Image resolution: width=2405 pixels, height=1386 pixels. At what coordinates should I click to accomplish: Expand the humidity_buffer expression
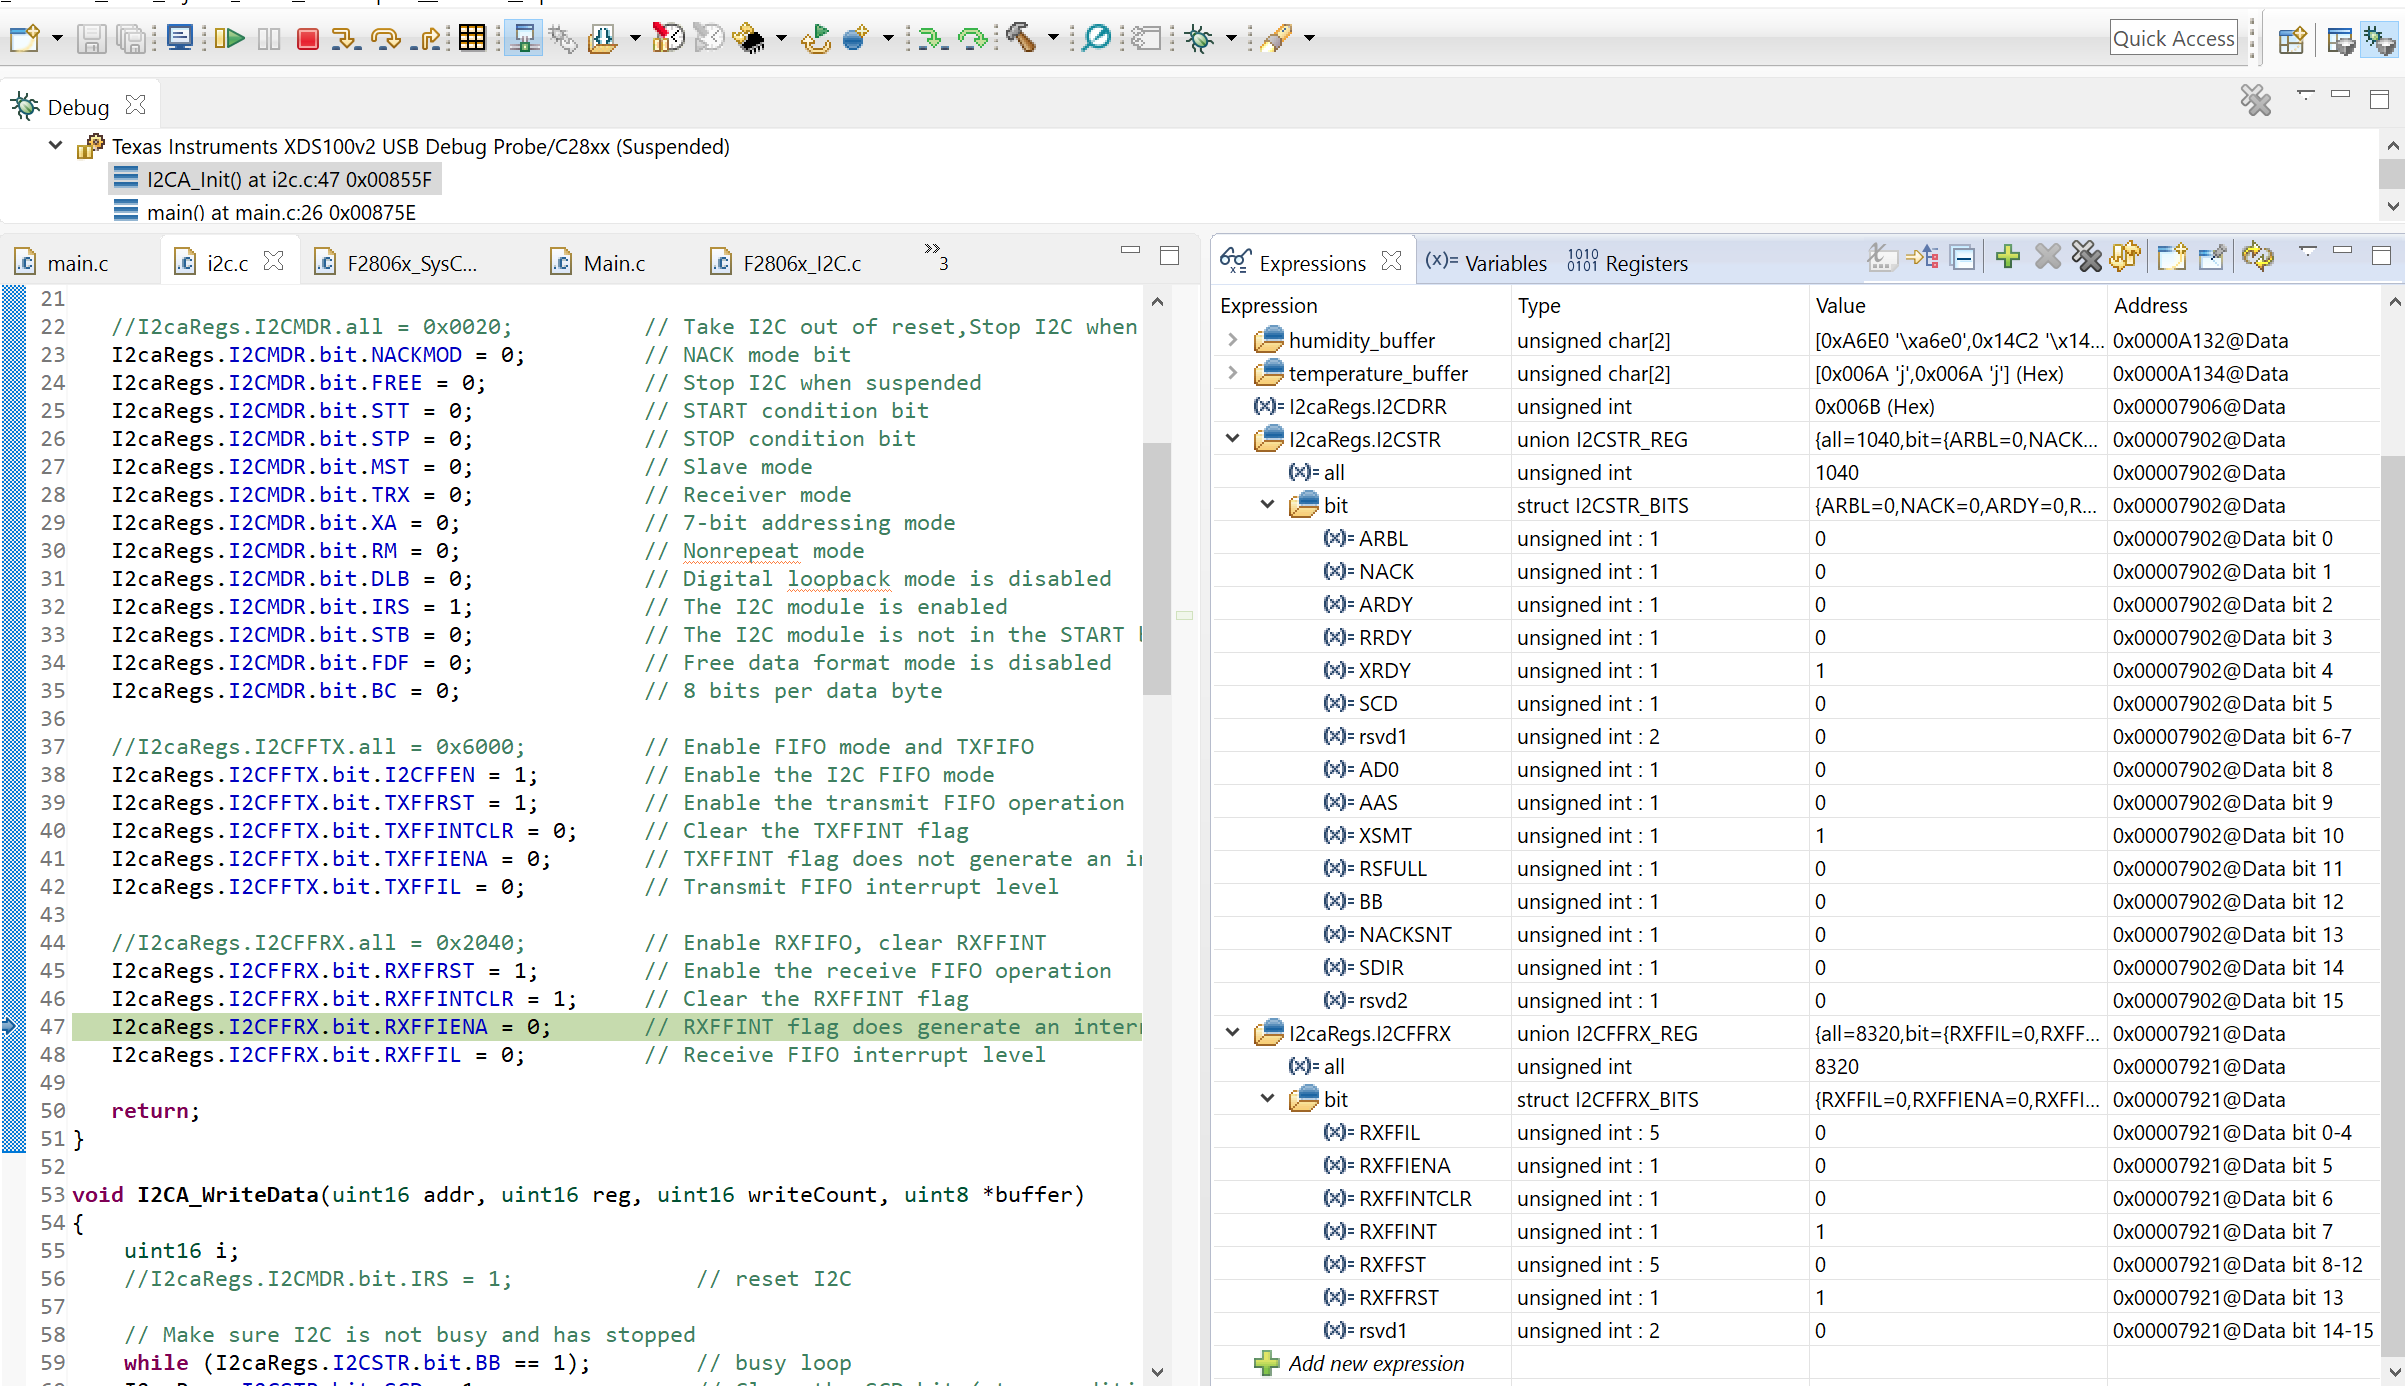(x=1233, y=340)
